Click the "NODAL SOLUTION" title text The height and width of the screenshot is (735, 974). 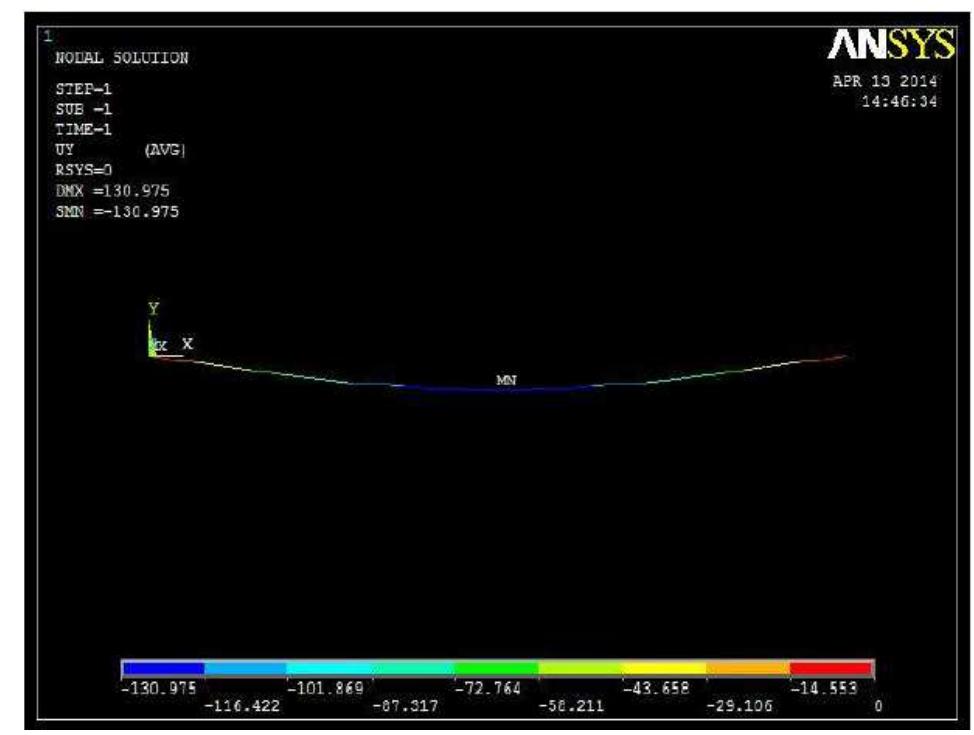click(x=122, y=58)
